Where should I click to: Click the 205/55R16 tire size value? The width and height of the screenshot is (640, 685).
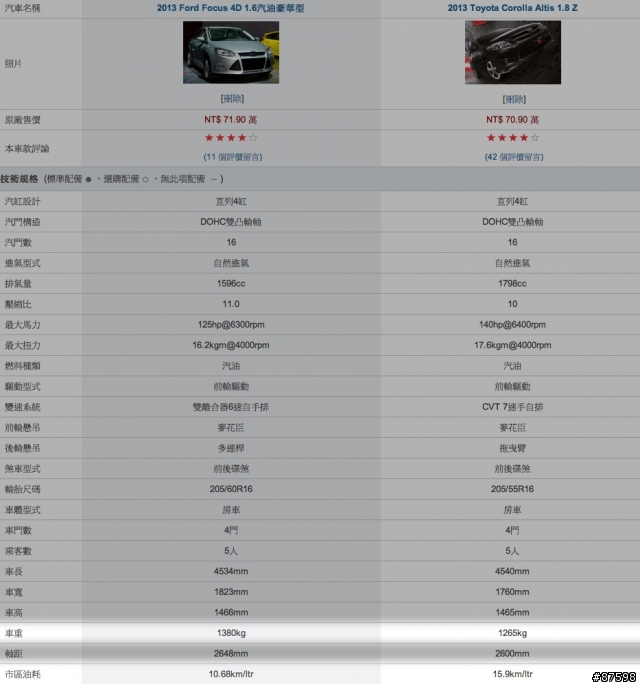(512, 489)
